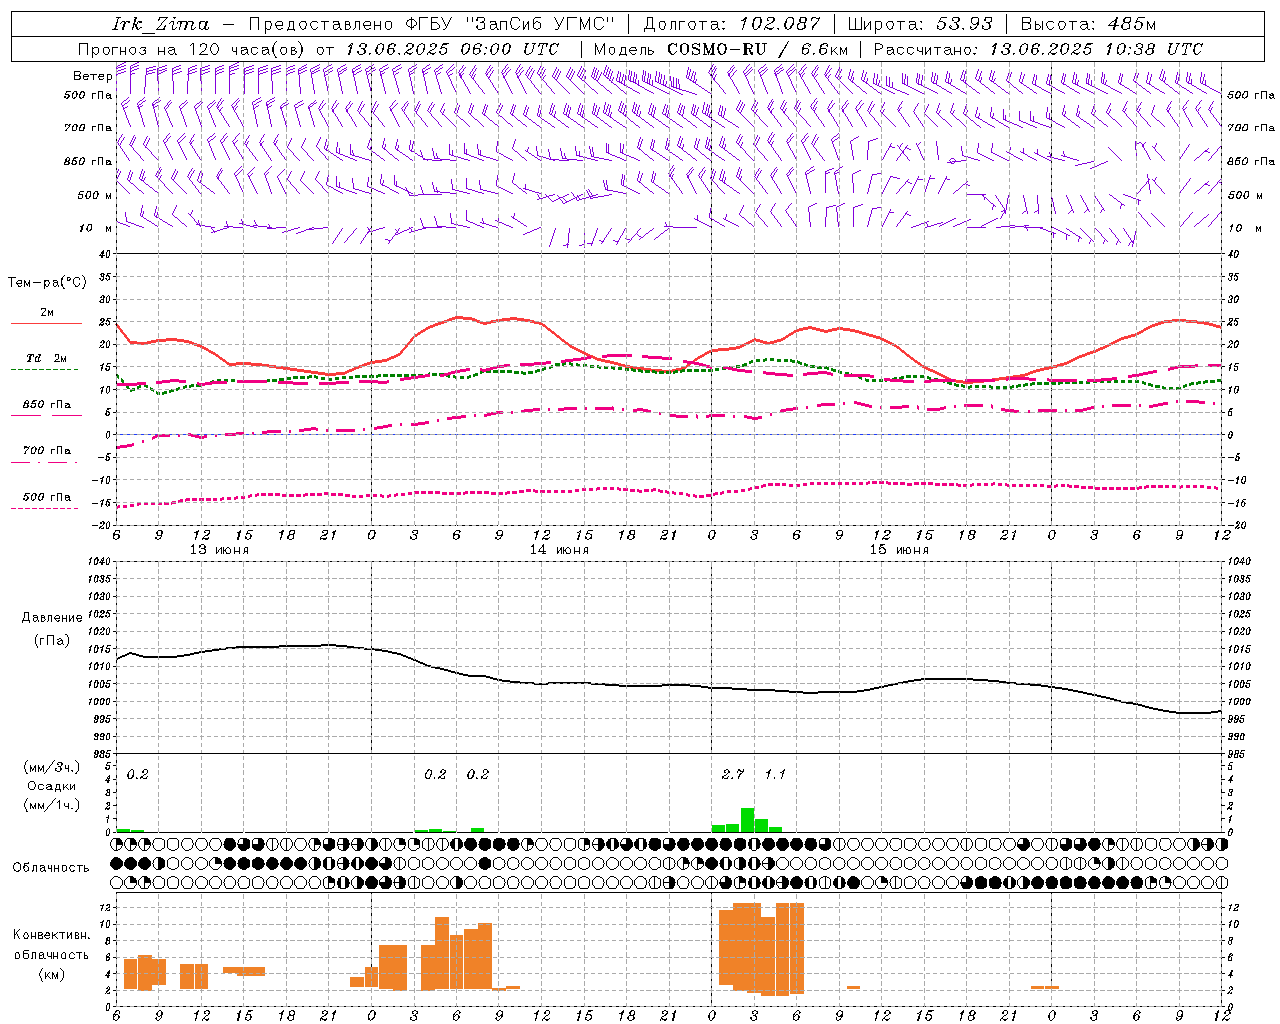Click the 'Td 2м' dew point legend label
The width and height of the screenshot is (1280, 1024).
tap(47, 358)
